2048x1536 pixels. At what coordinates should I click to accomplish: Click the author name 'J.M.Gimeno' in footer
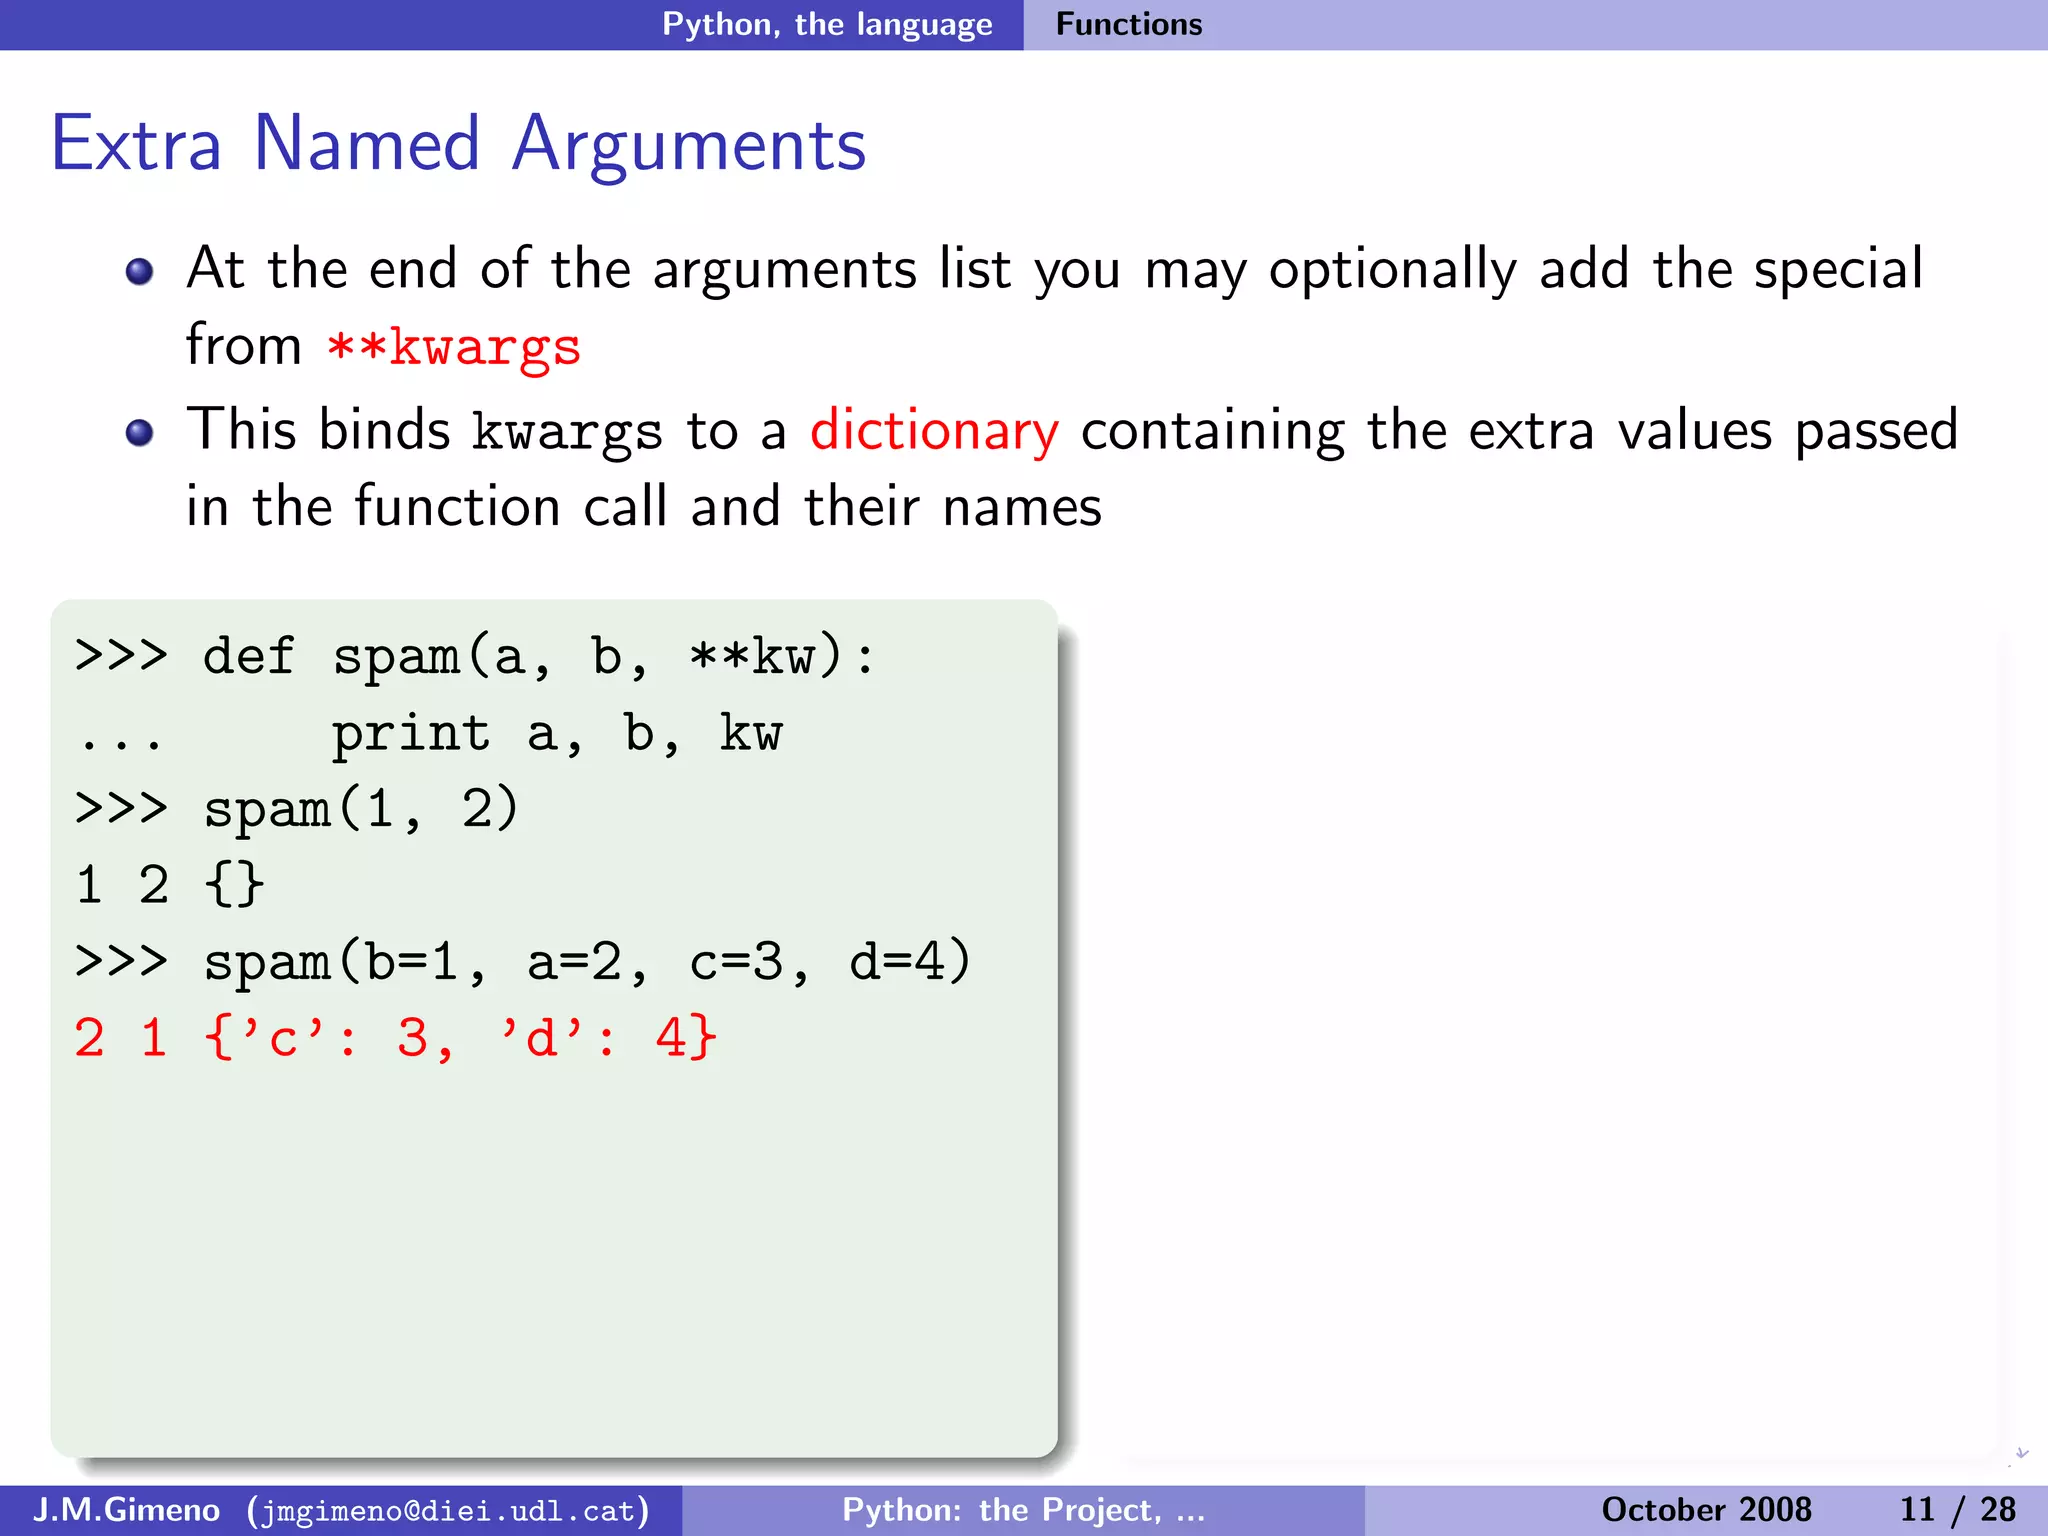click(127, 1510)
